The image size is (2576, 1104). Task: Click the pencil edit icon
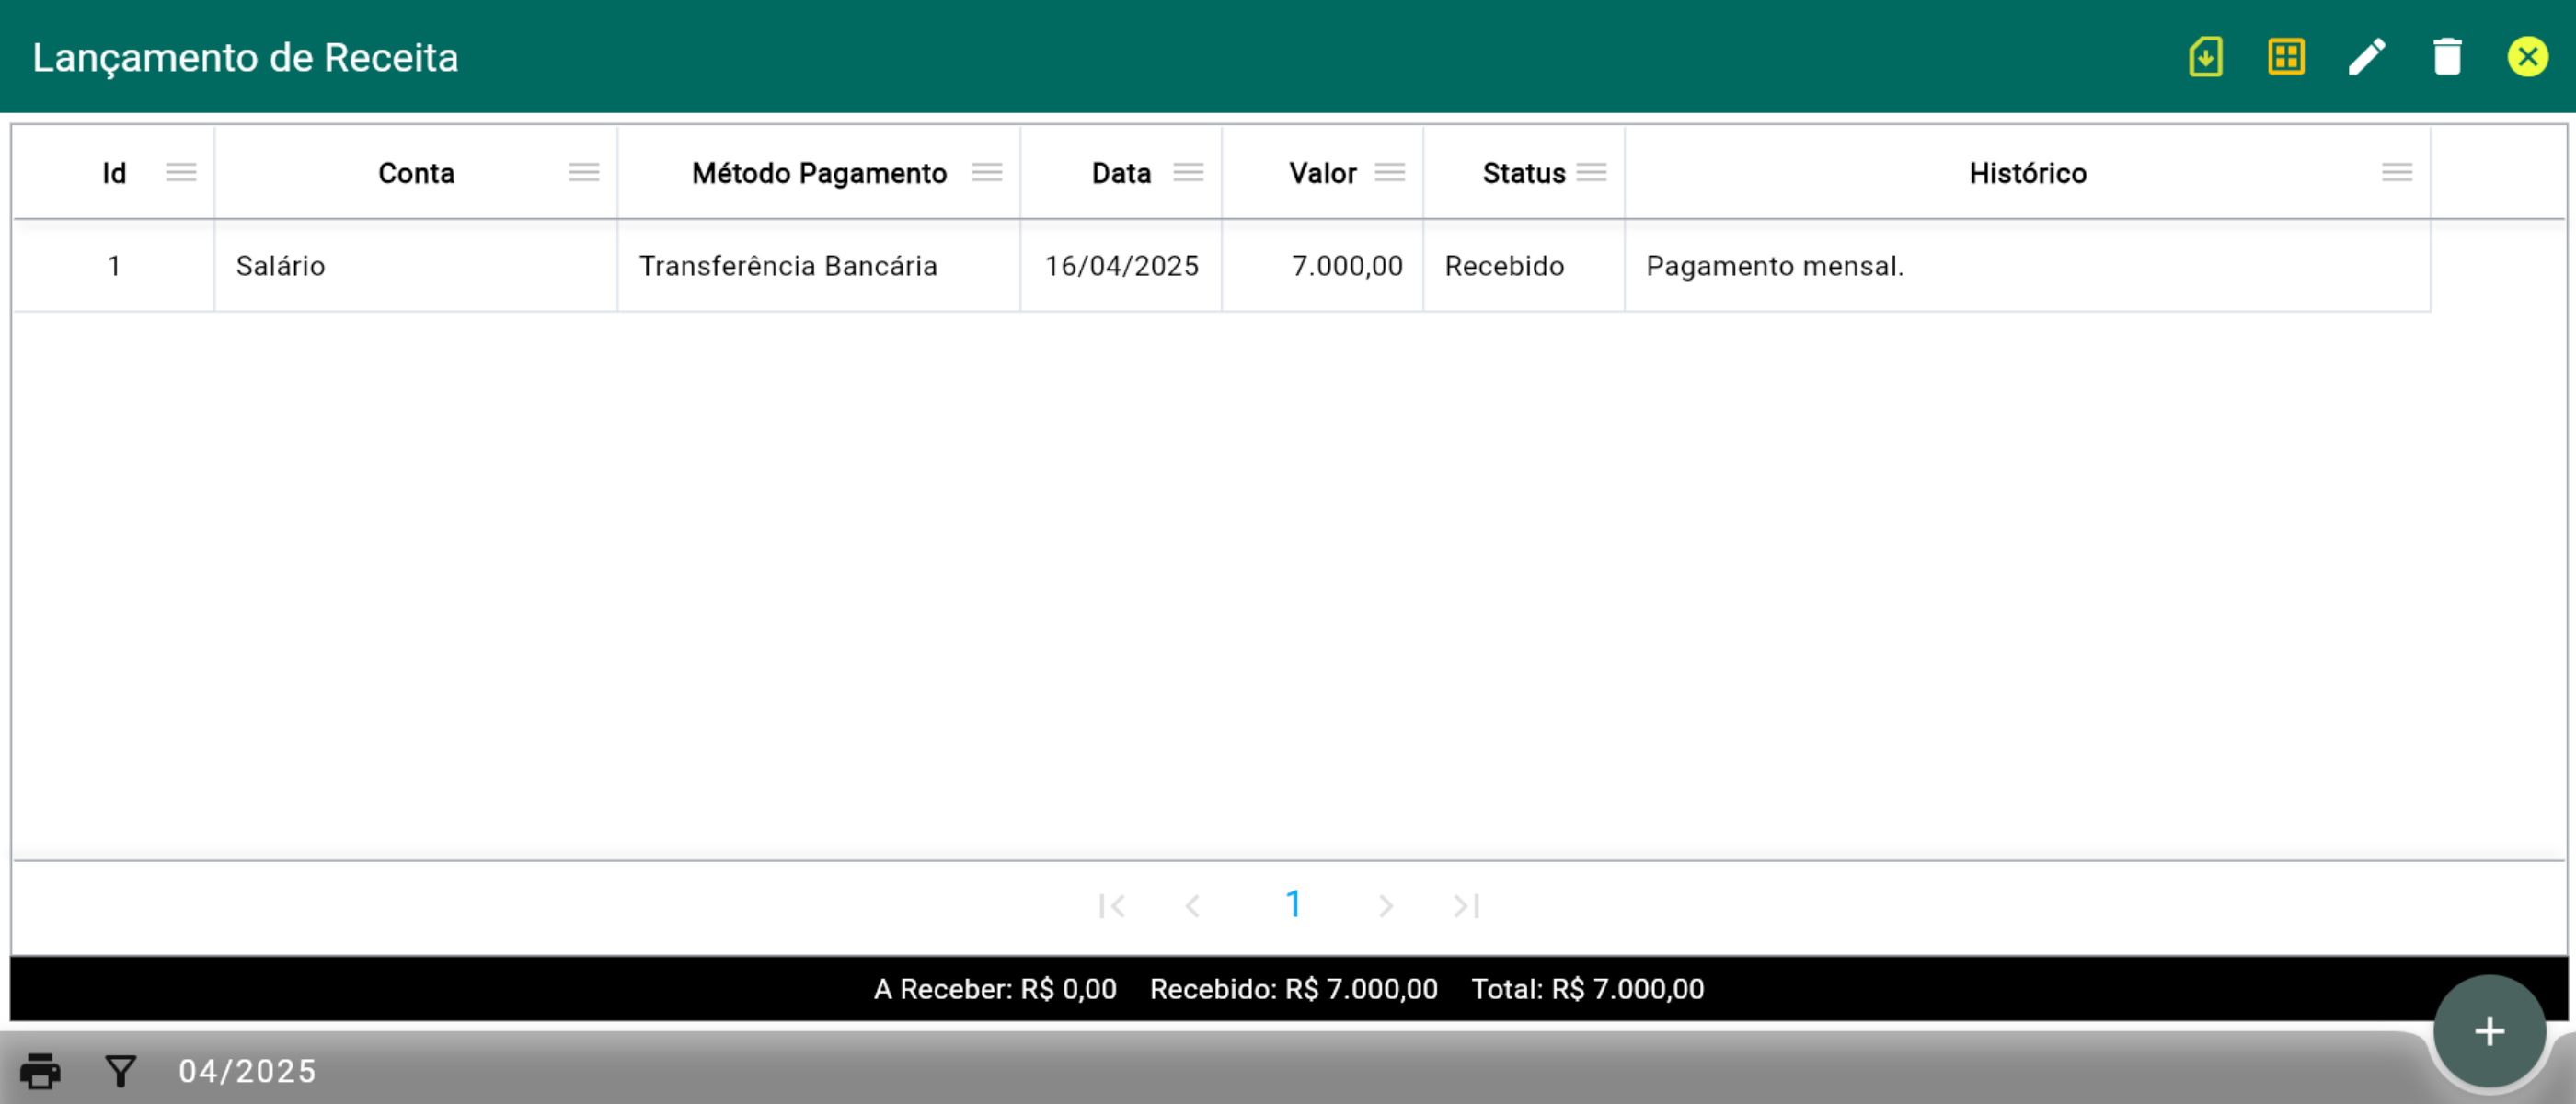2366,57
